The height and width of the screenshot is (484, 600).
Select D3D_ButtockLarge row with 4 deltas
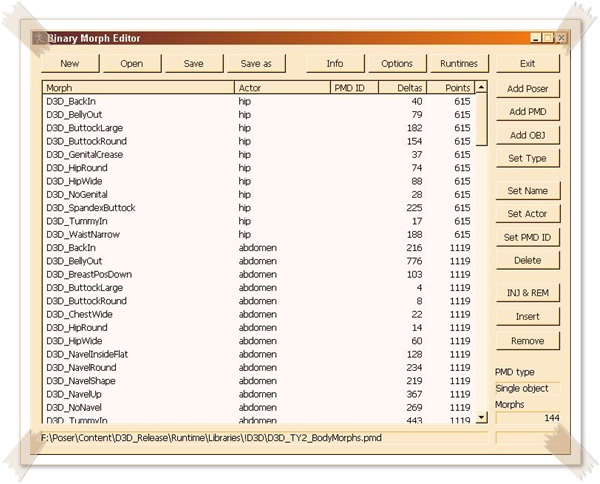(x=259, y=288)
